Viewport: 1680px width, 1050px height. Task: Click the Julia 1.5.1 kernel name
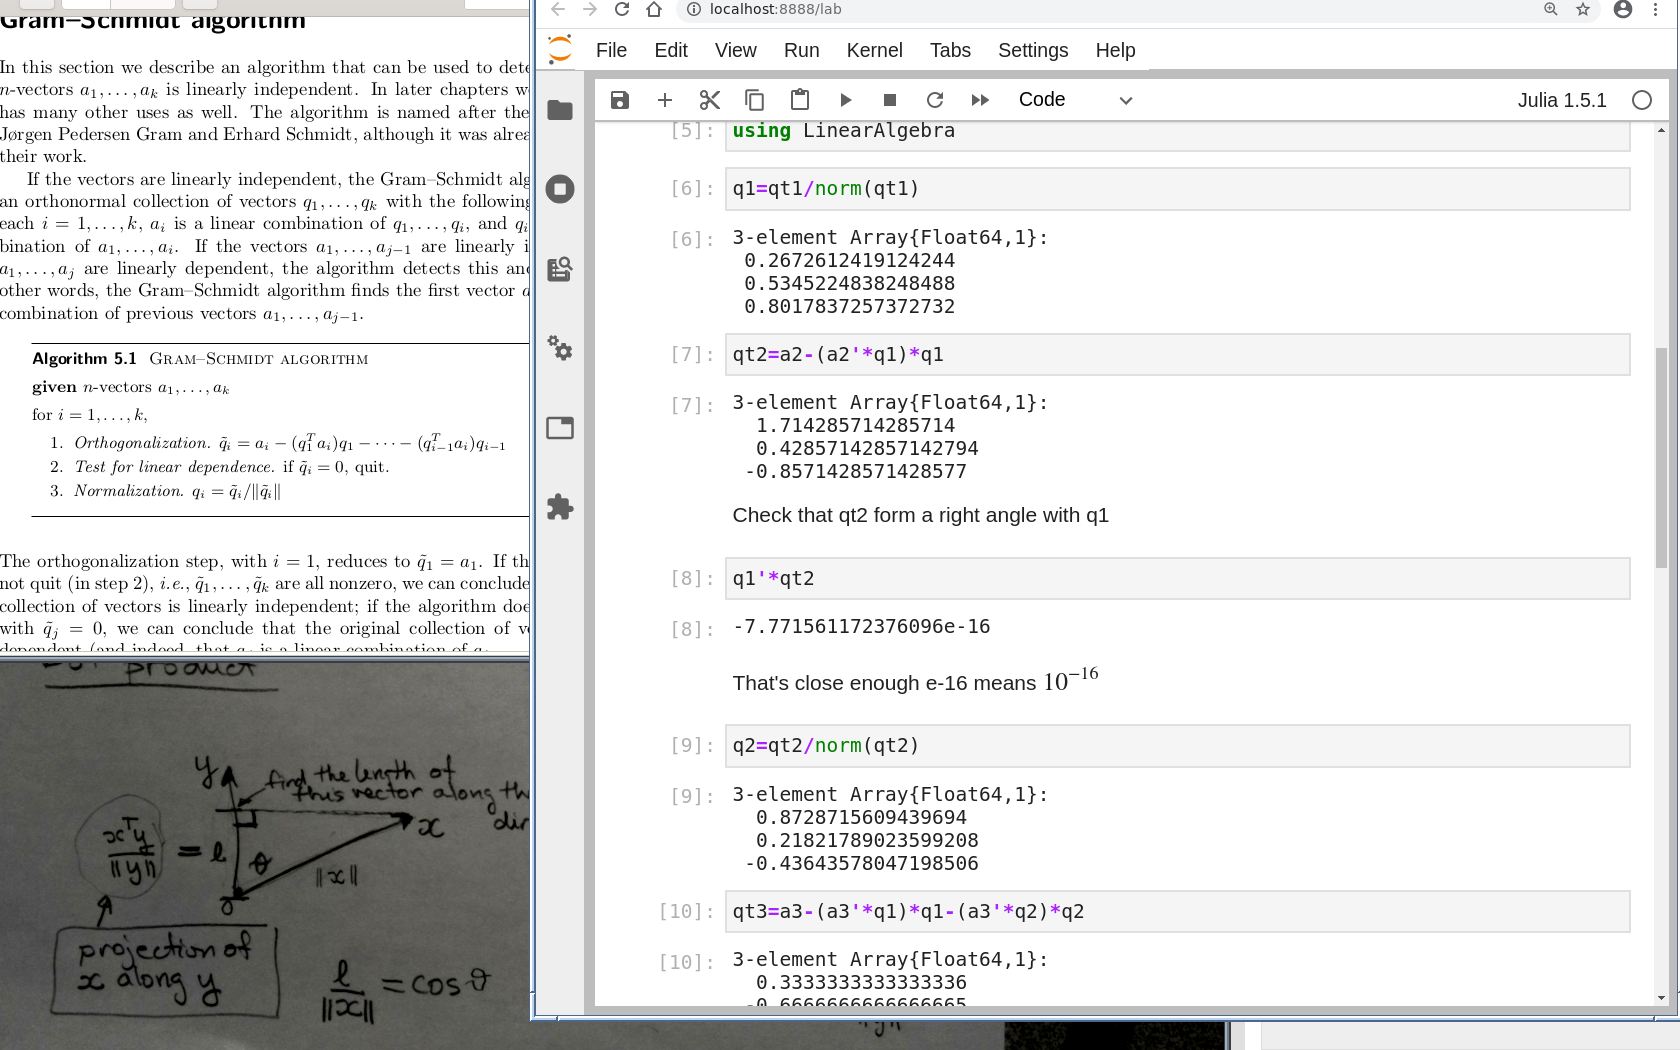(x=1561, y=100)
